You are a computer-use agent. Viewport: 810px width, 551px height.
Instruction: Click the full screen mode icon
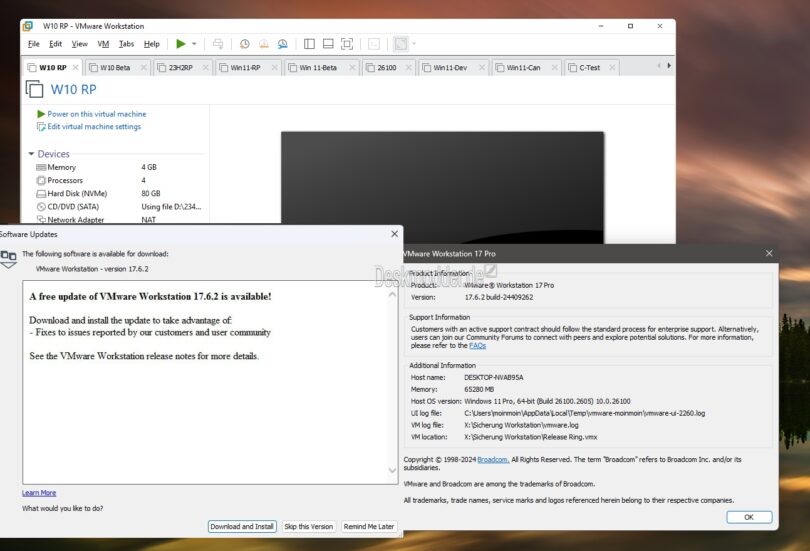pyautogui.click(x=347, y=44)
